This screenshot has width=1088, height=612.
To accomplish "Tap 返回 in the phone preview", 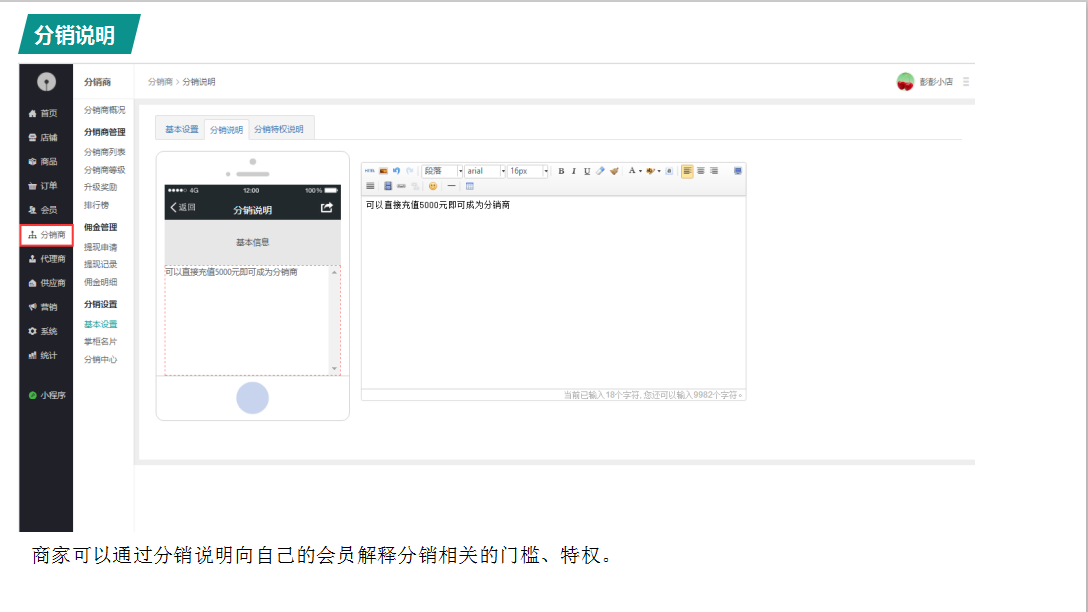I will [x=183, y=208].
